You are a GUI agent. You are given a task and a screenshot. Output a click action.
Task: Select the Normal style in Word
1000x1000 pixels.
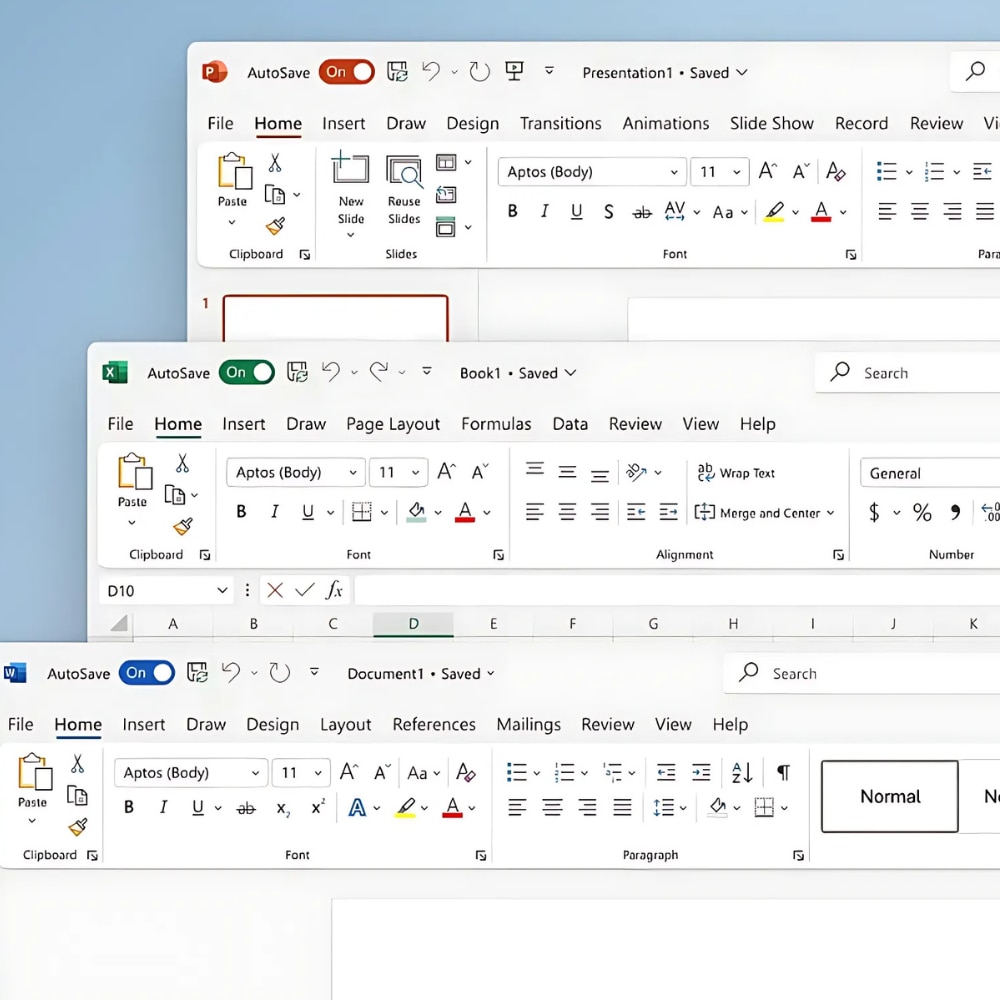[890, 797]
